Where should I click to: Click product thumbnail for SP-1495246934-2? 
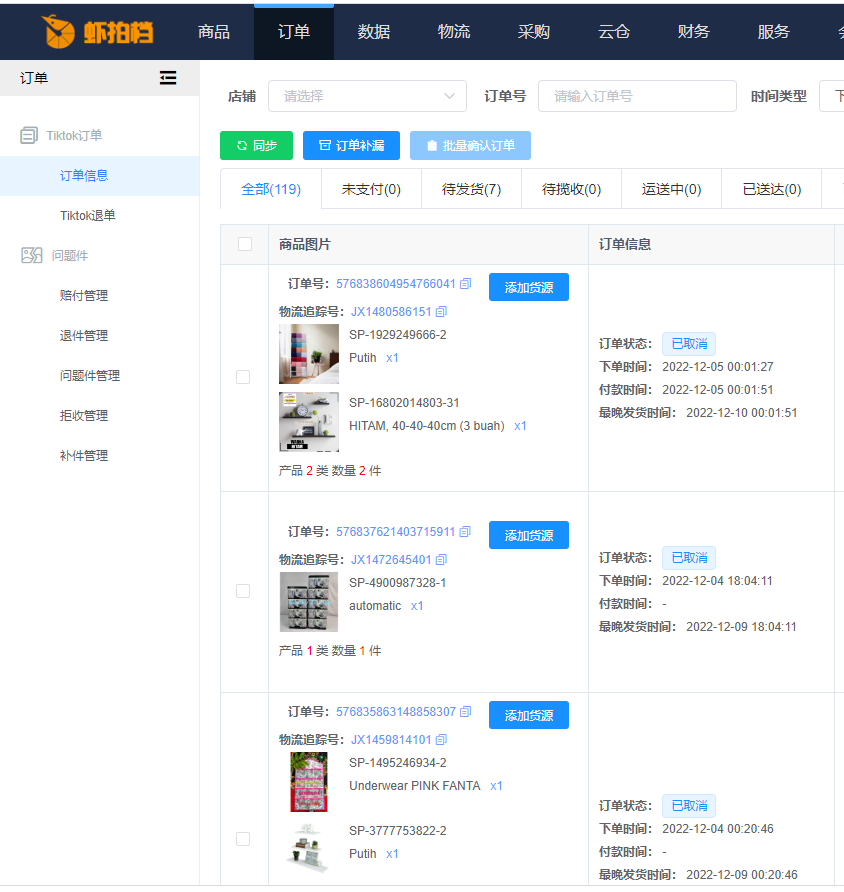coord(309,782)
